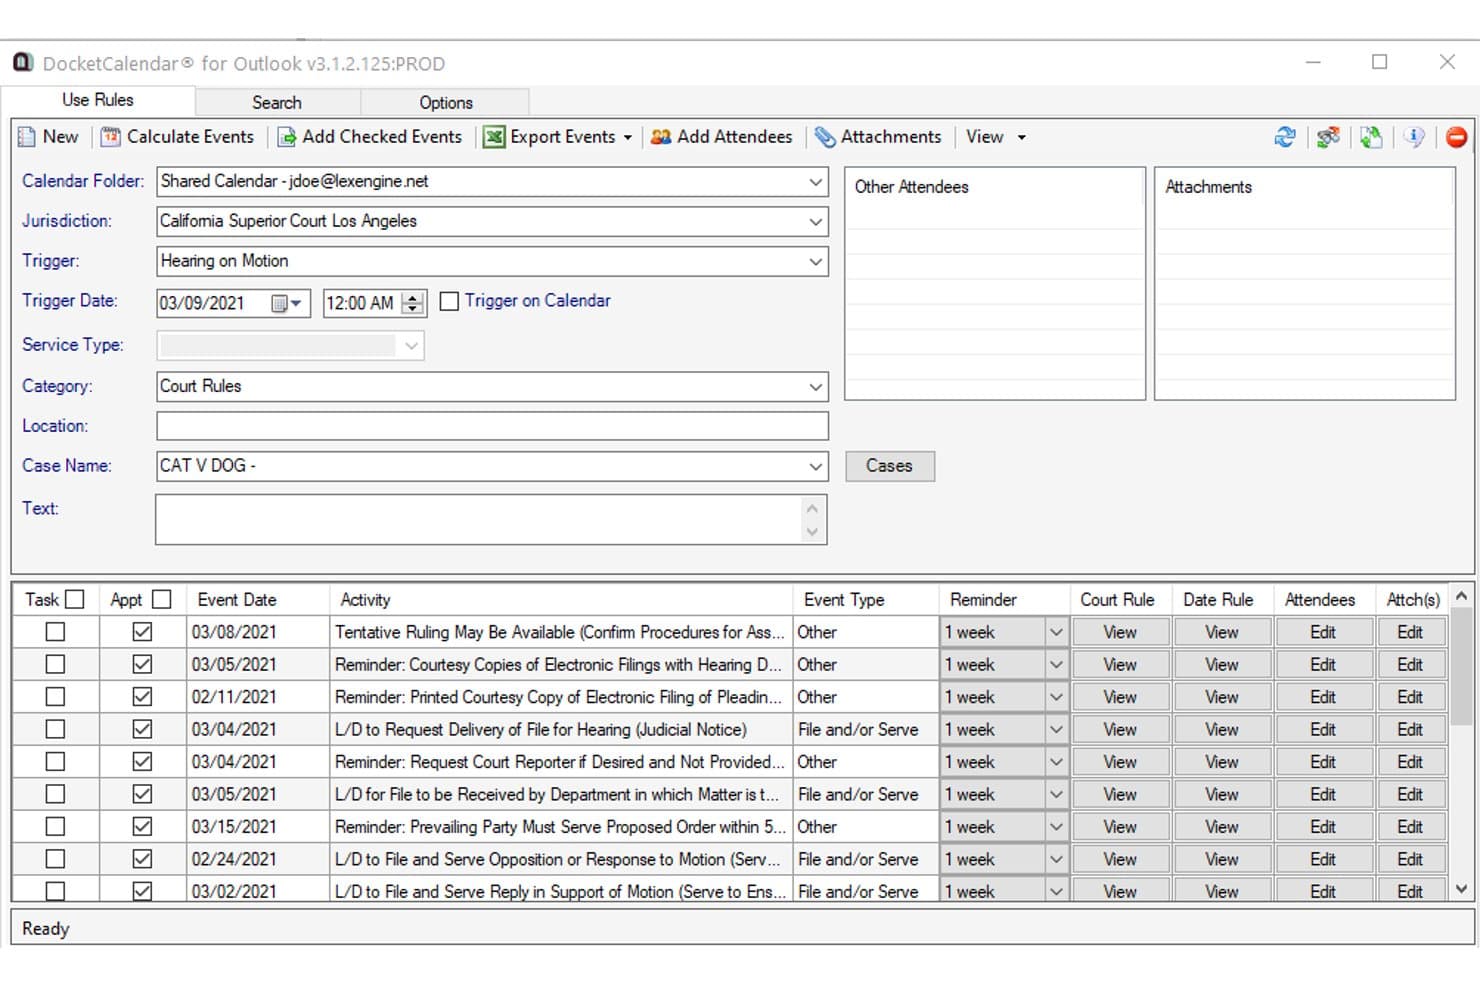The height and width of the screenshot is (987, 1480).
Task: Switch to the Search tab
Action: pyautogui.click(x=277, y=102)
